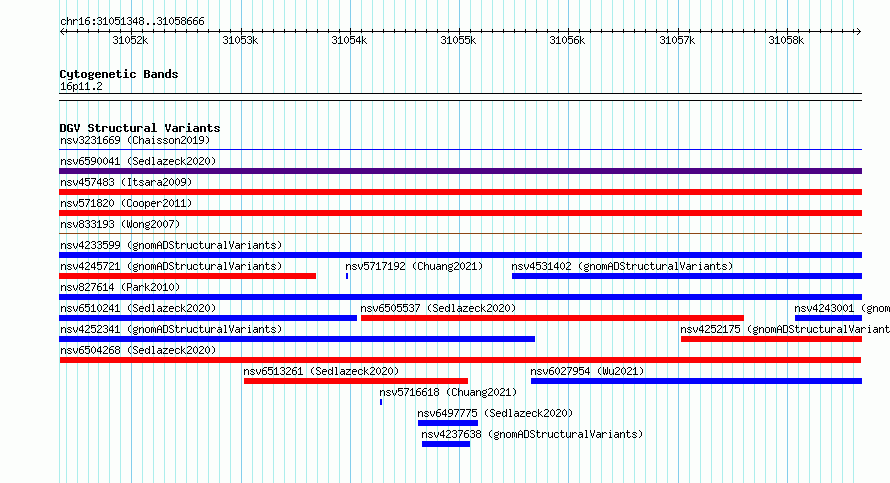Click the 31052k ruler tick label
Image resolution: width=890 pixels, height=483 pixels.
click(x=130, y=40)
